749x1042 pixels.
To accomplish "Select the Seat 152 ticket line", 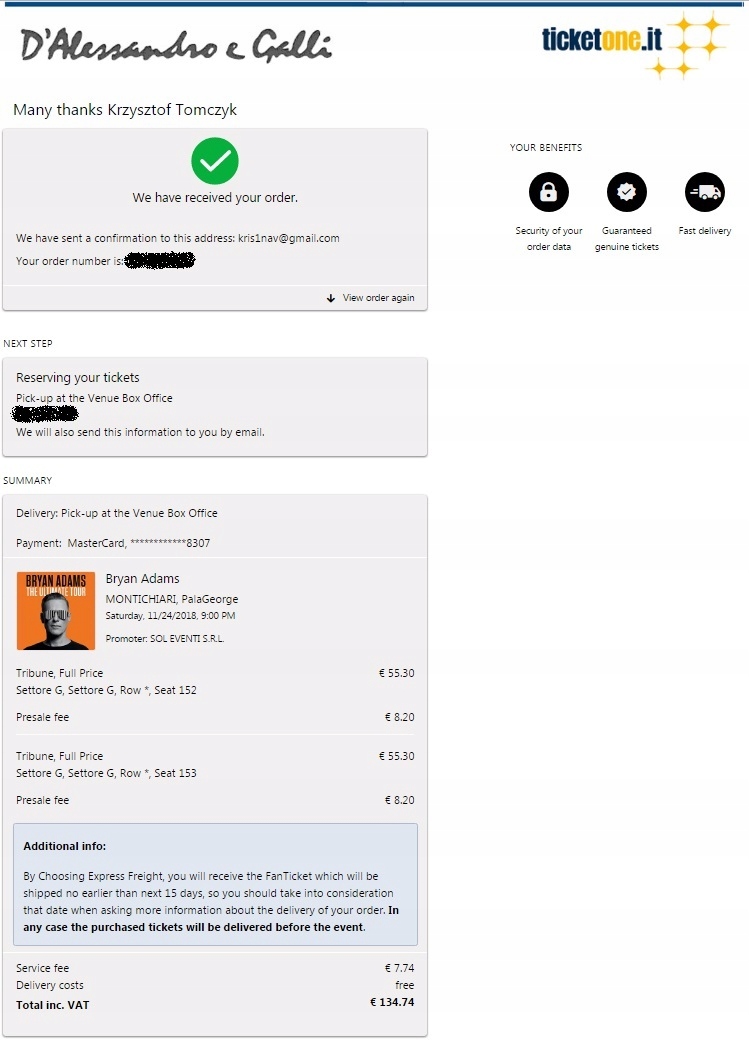I will pos(106,690).
